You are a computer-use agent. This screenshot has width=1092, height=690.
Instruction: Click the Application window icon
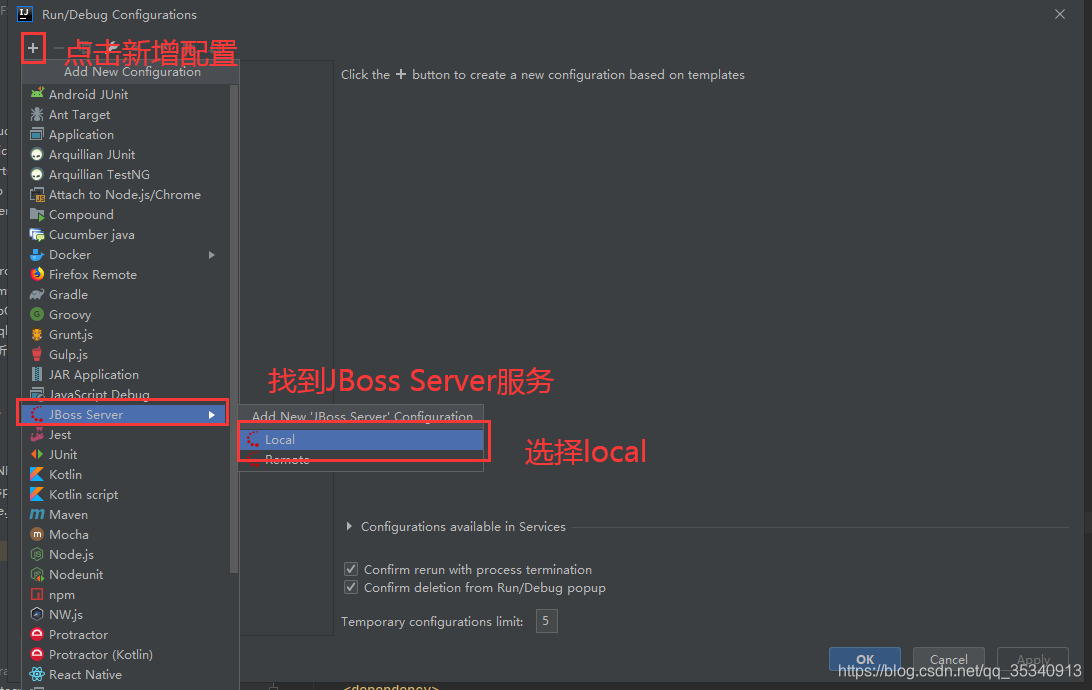pos(37,134)
